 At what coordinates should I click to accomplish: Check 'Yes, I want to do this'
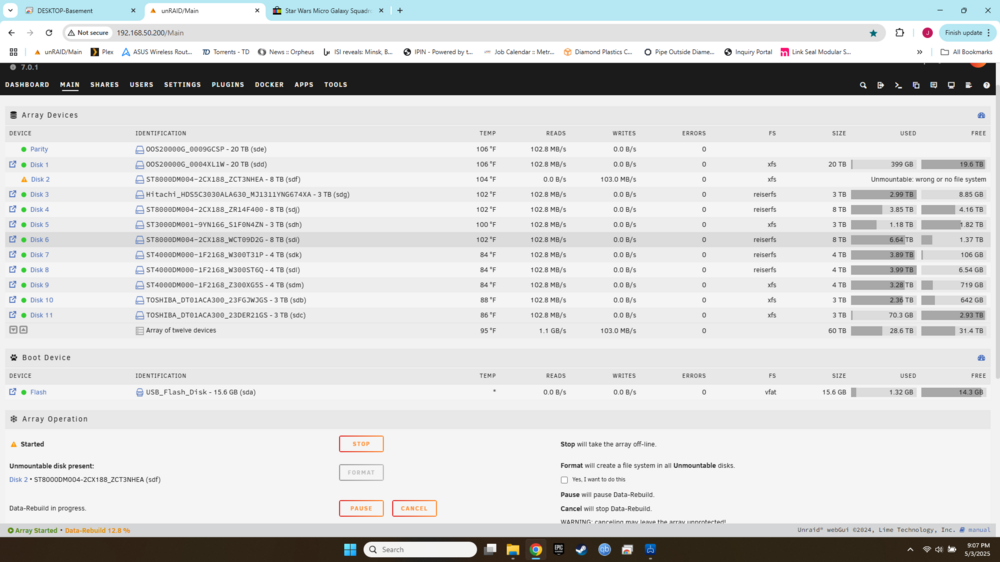(x=564, y=480)
